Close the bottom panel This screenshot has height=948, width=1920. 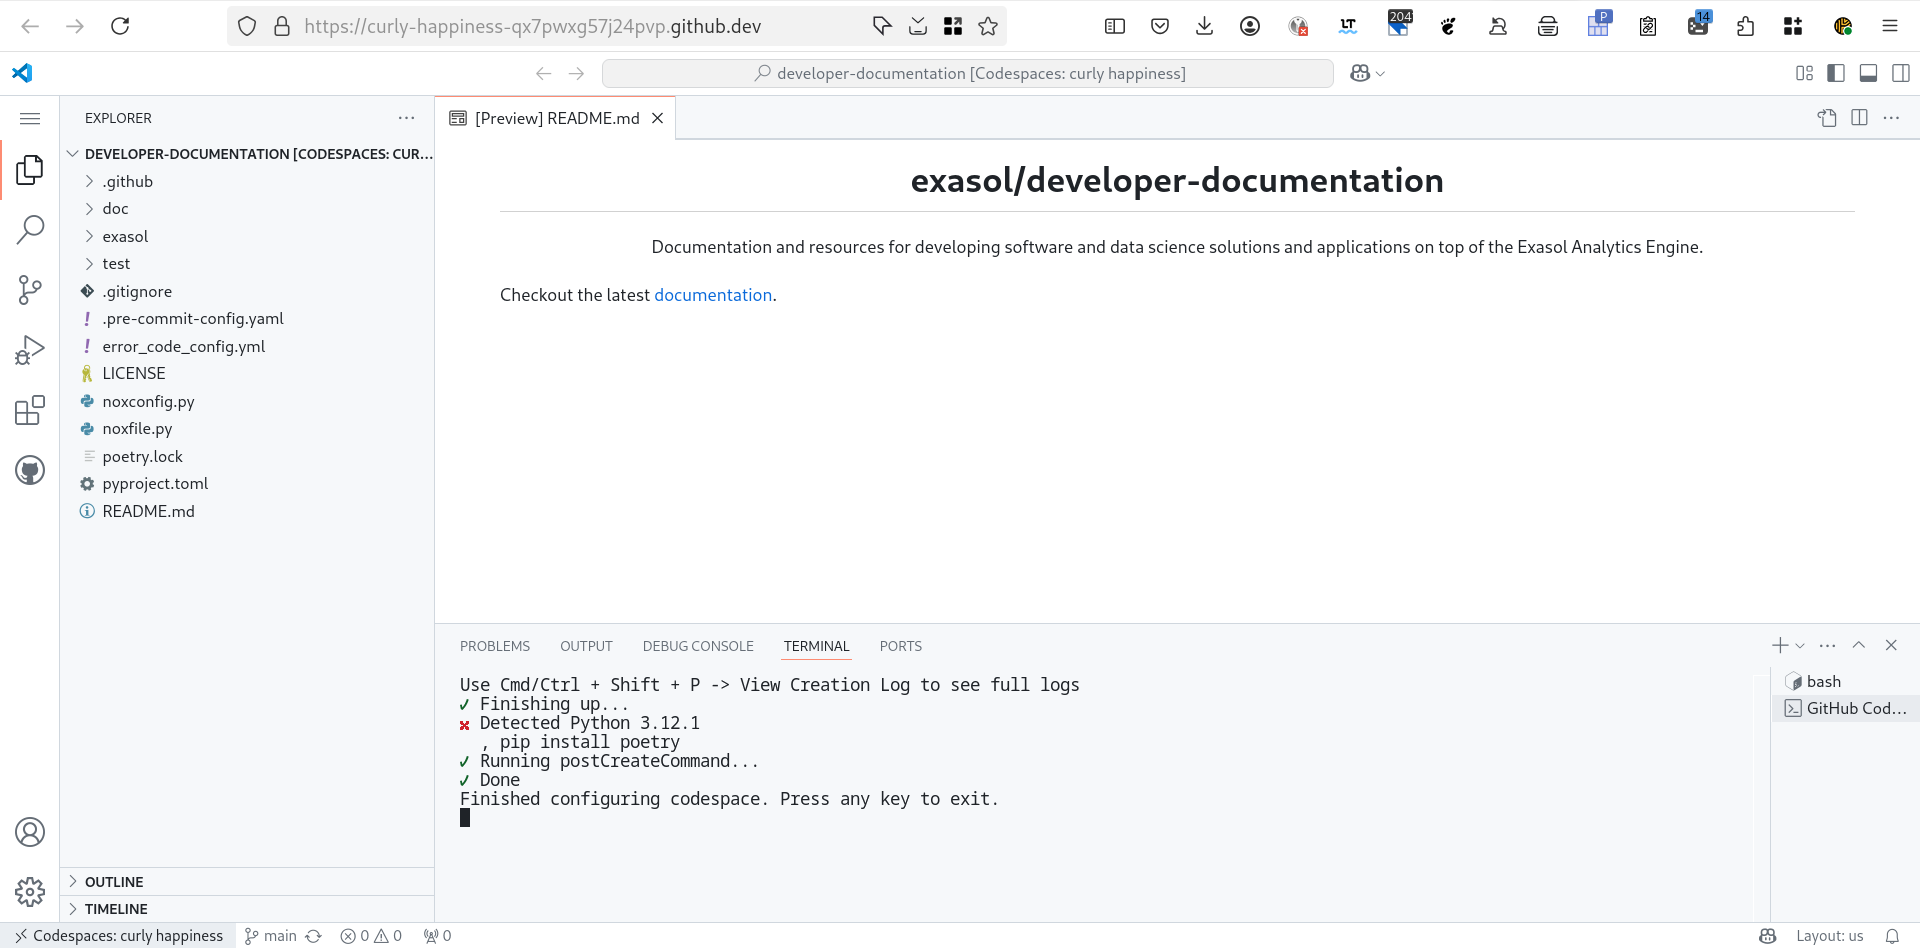tap(1891, 646)
